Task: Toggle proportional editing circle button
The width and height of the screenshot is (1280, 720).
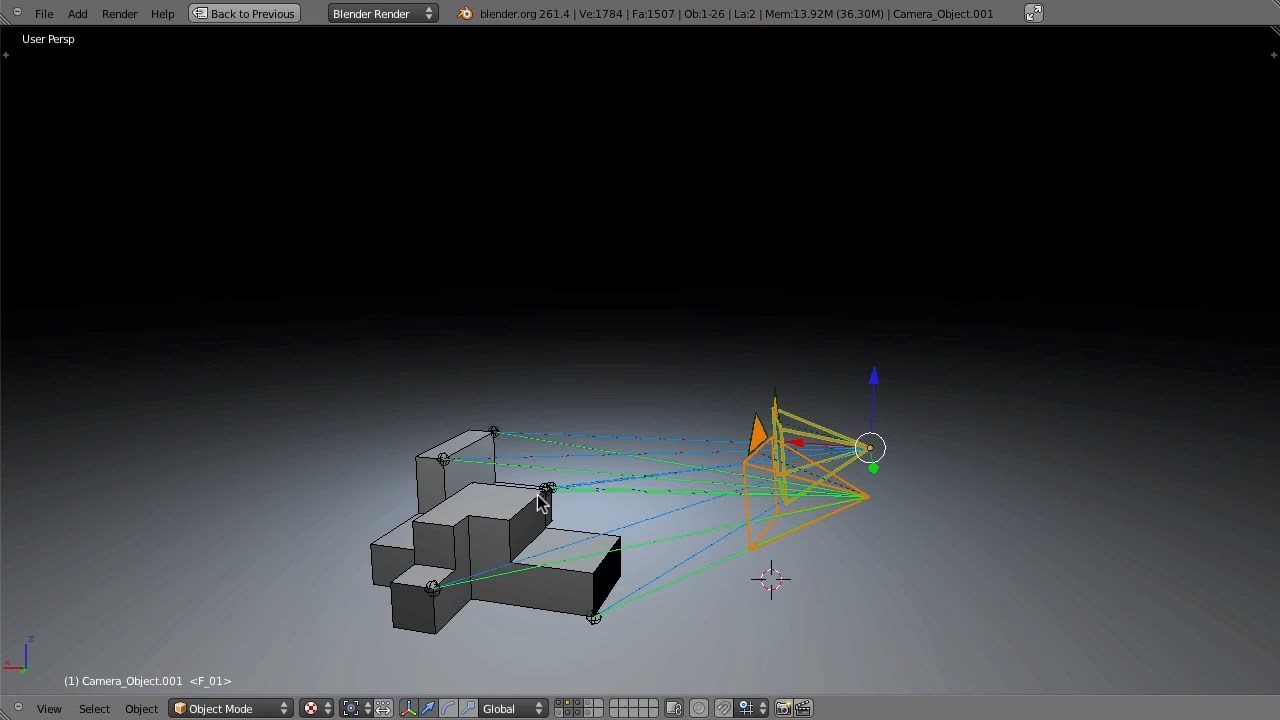Action: click(x=699, y=708)
